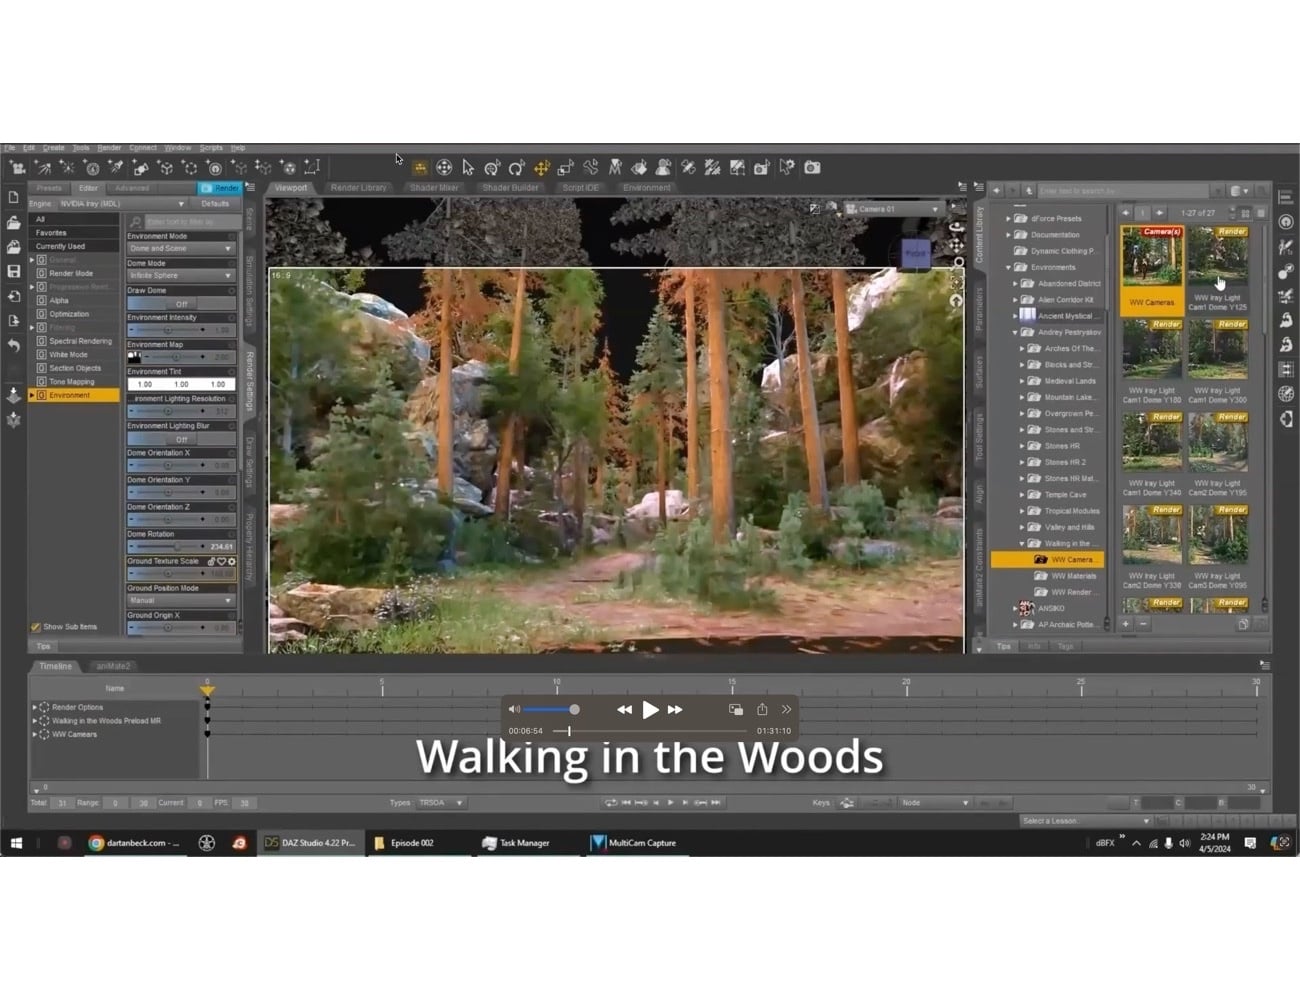The image size is (1300, 1000).
Task: Select the Node Selection arrow tool
Action: click(466, 167)
